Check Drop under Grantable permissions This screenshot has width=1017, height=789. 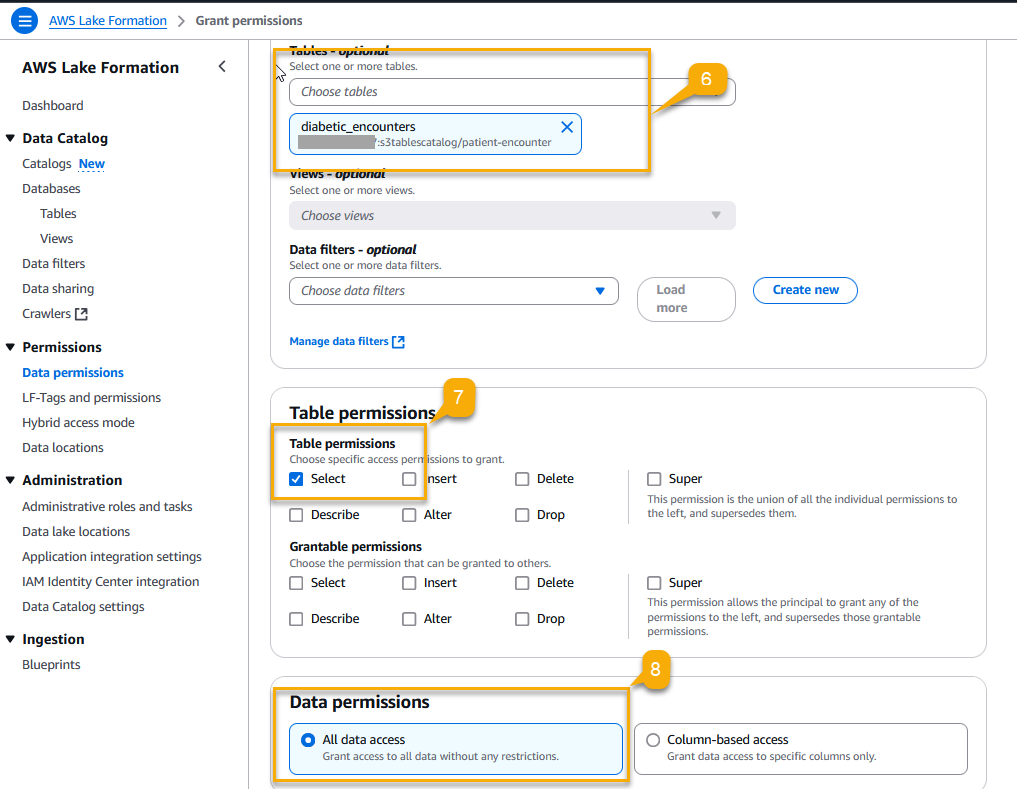tap(521, 618)
